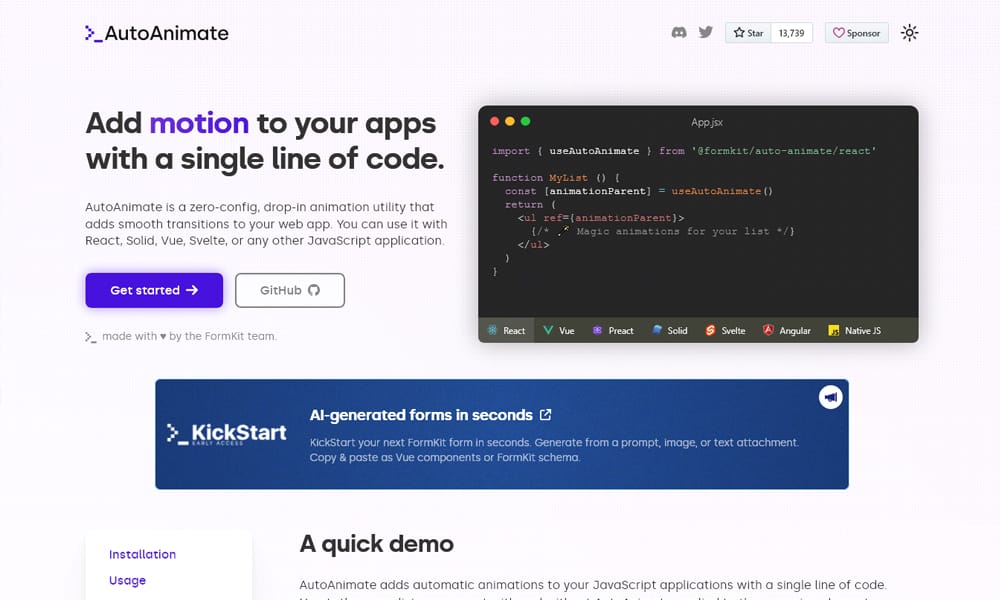Click the send icon on the KickStart banner

(x=830, y=397)
